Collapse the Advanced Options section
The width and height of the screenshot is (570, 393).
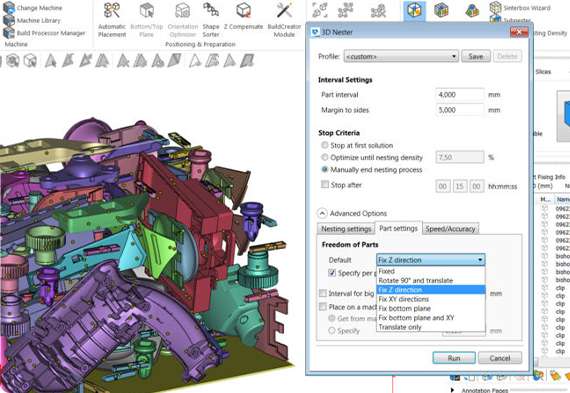[x=322, y=213]
